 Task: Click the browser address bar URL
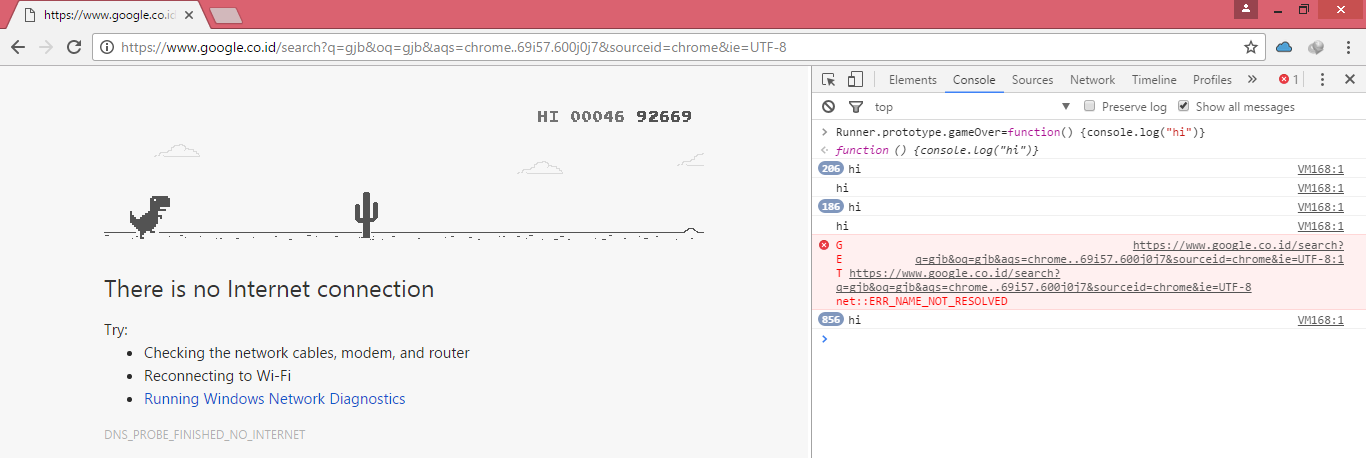tap(453, 47)
